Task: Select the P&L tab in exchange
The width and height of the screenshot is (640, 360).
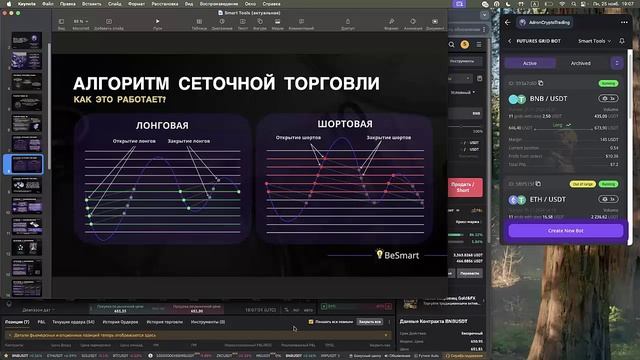Action: (41, 322)
